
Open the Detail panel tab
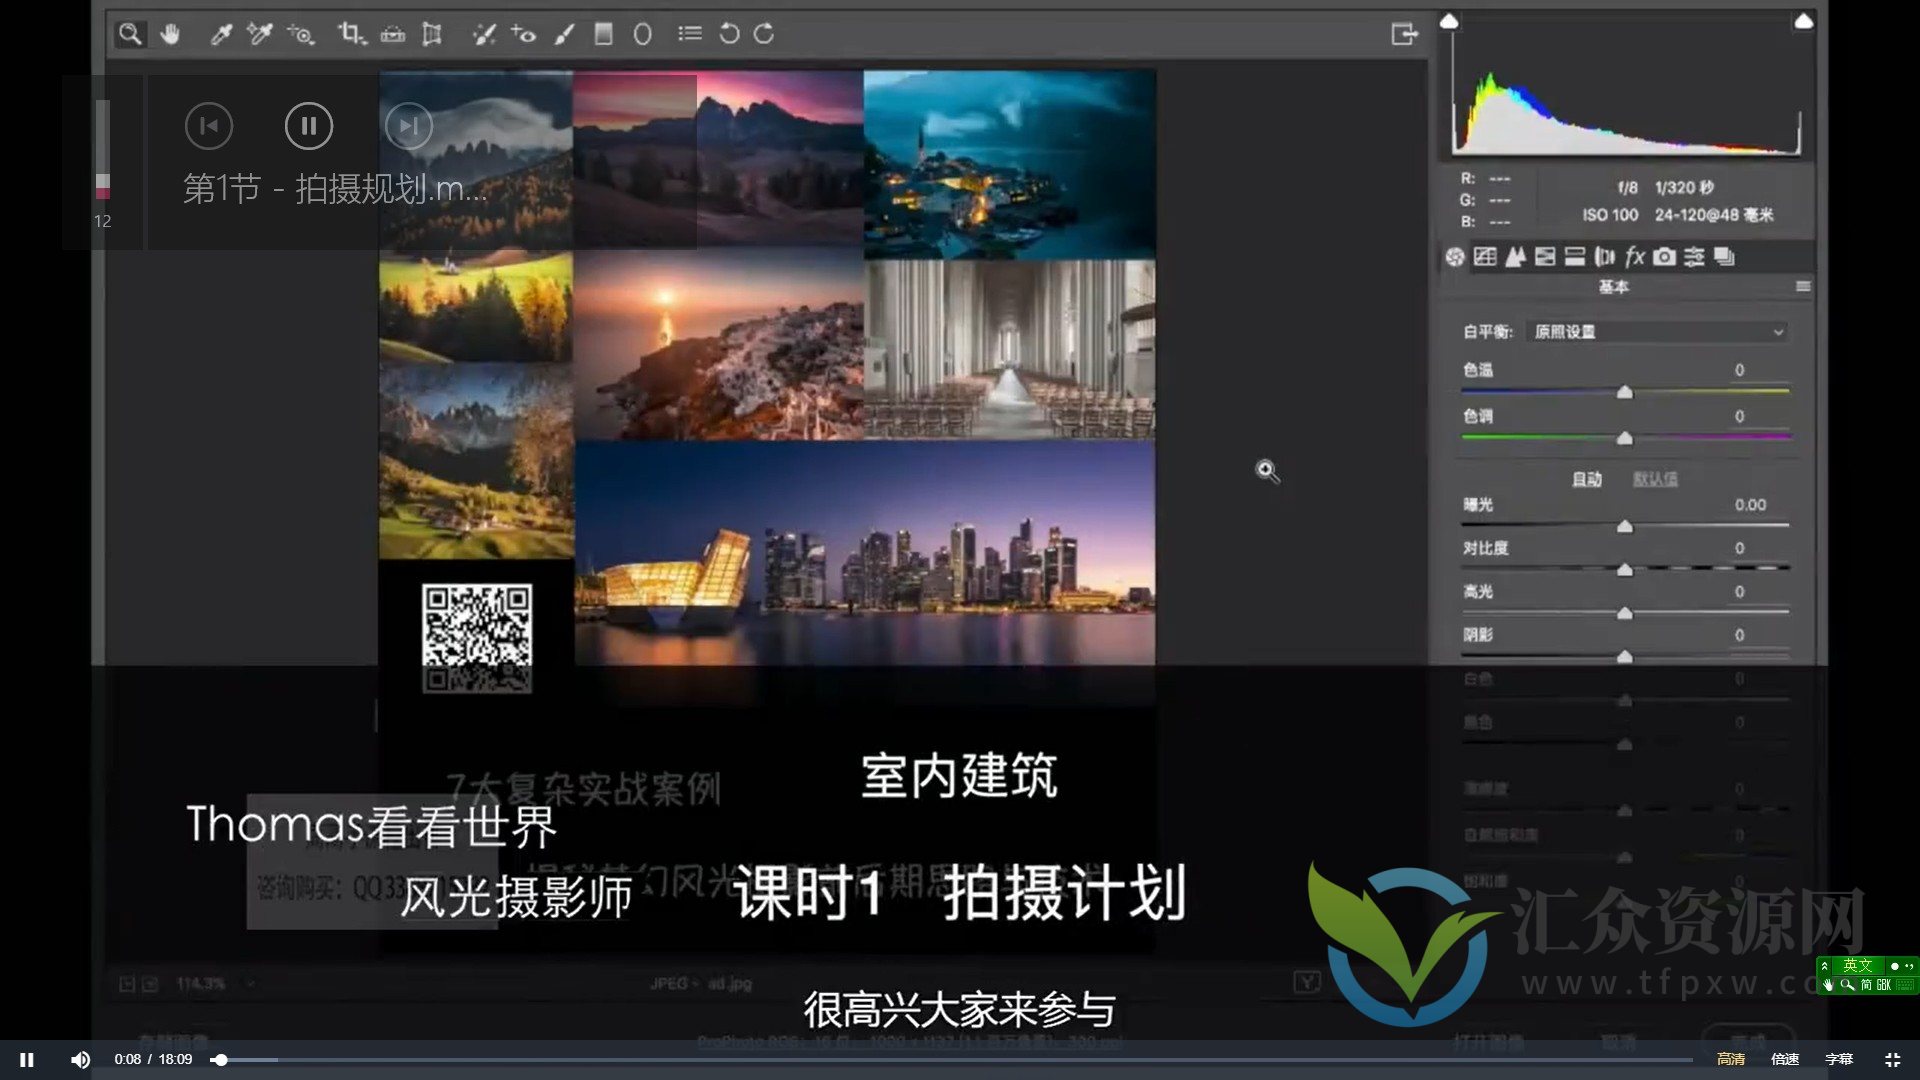point(1515,257)
